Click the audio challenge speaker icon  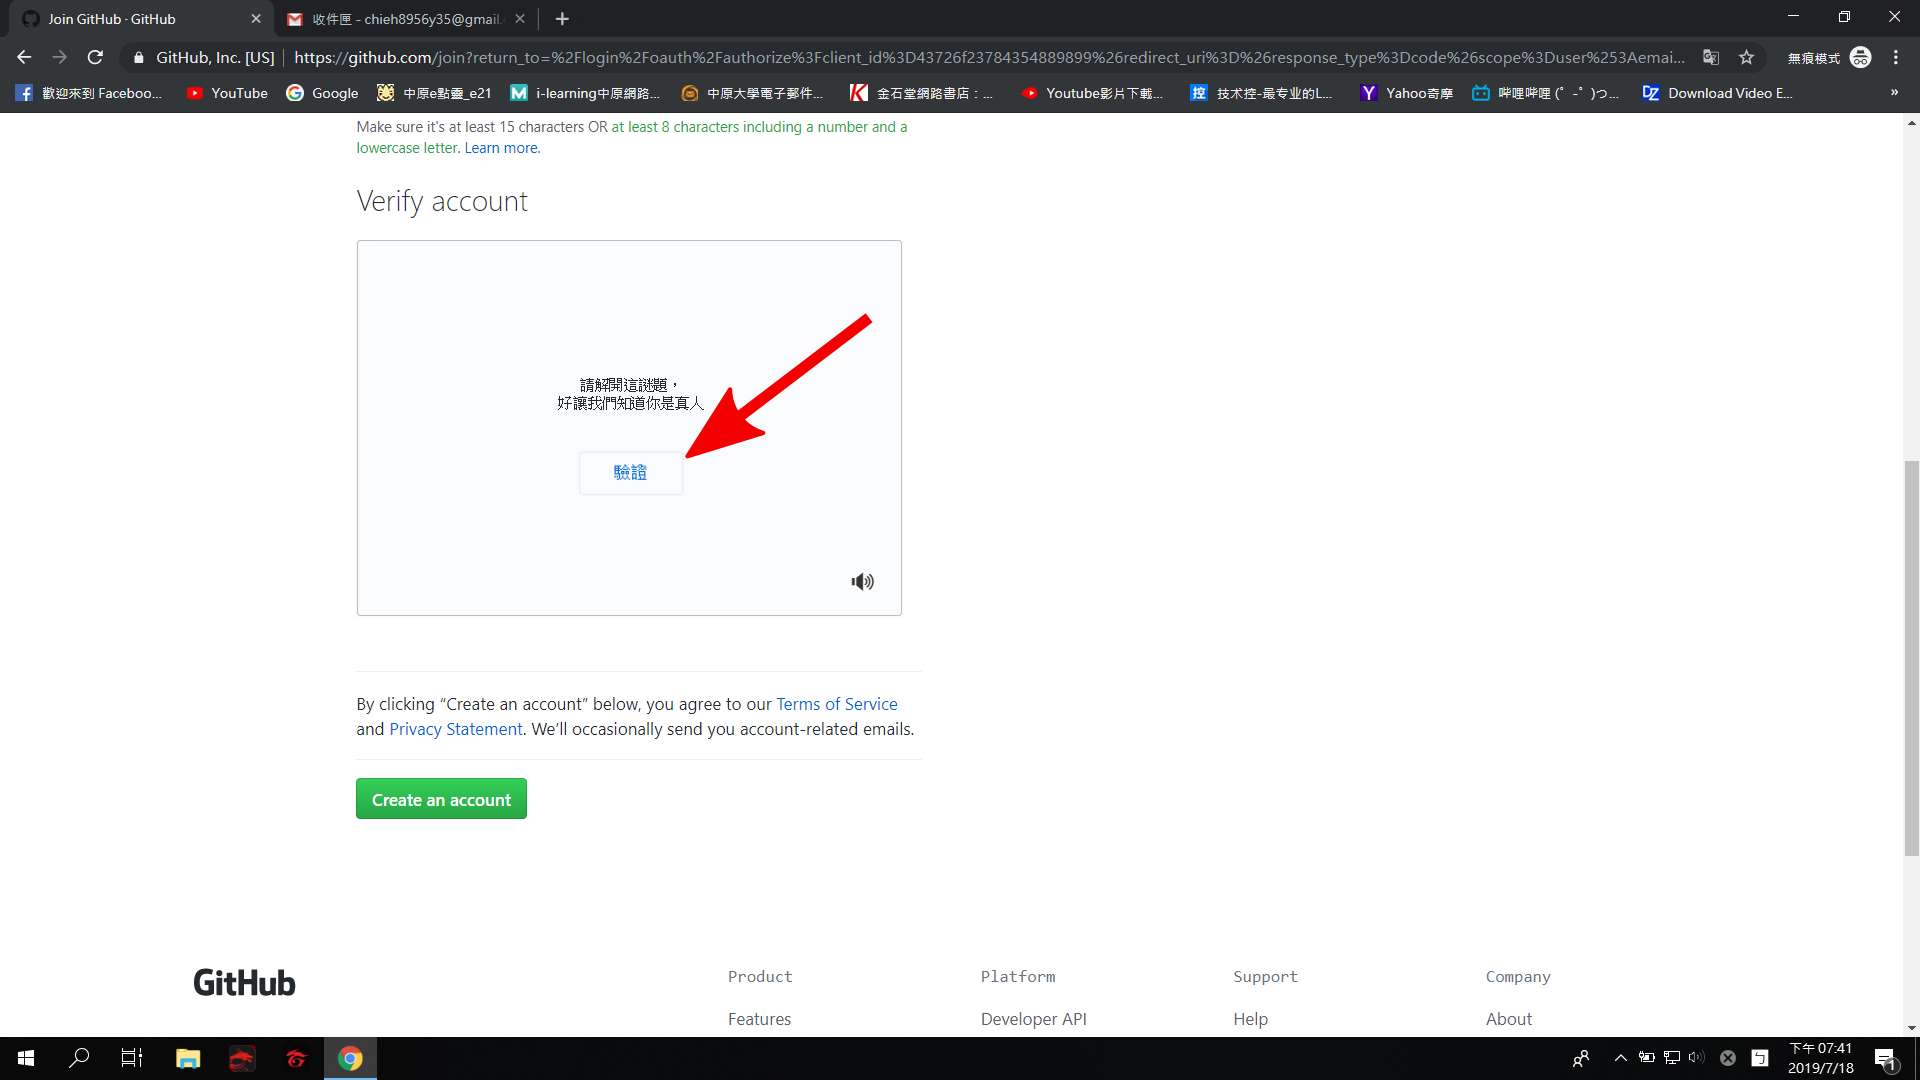862,582
